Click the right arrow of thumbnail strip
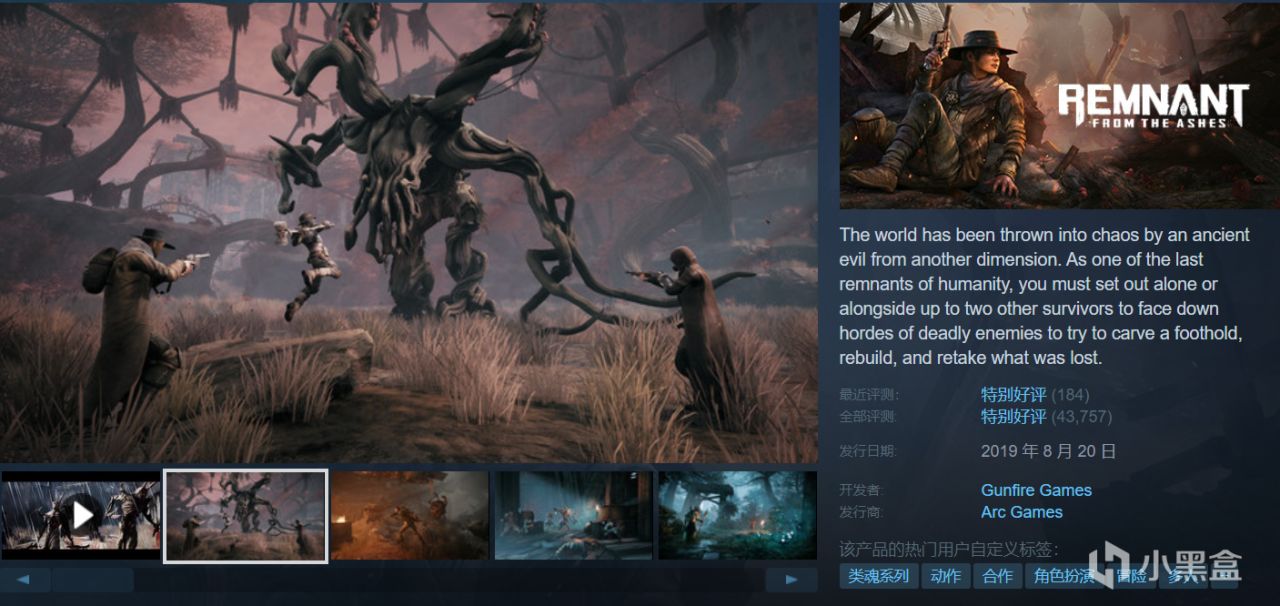Image resolution: width=1280 pixels, height=606 pixels. pos(791,580)
